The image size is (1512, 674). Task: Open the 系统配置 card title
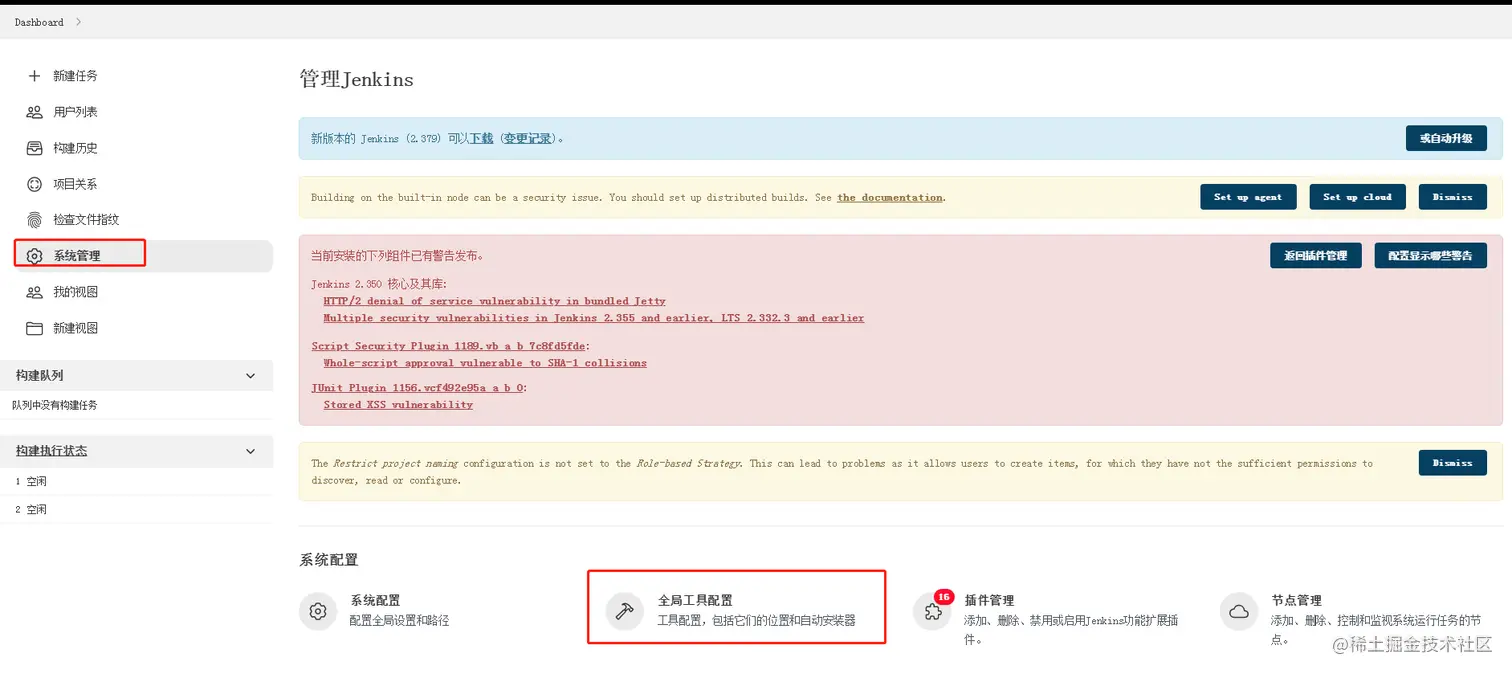[375, 601]
